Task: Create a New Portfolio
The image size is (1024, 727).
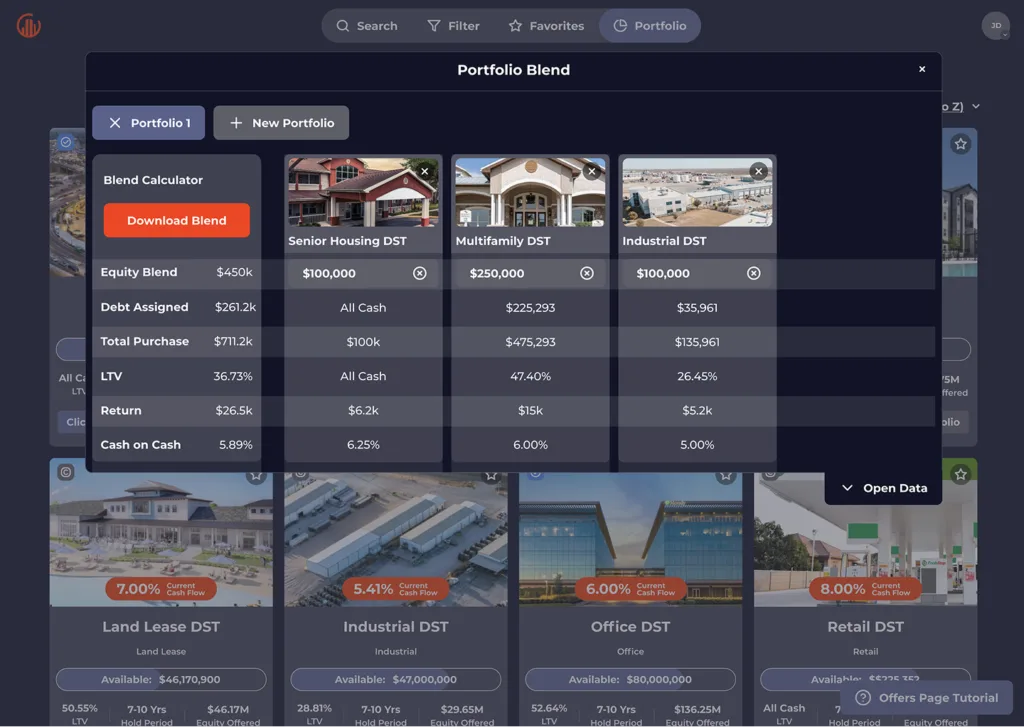Action: click(x=281, y=123)
